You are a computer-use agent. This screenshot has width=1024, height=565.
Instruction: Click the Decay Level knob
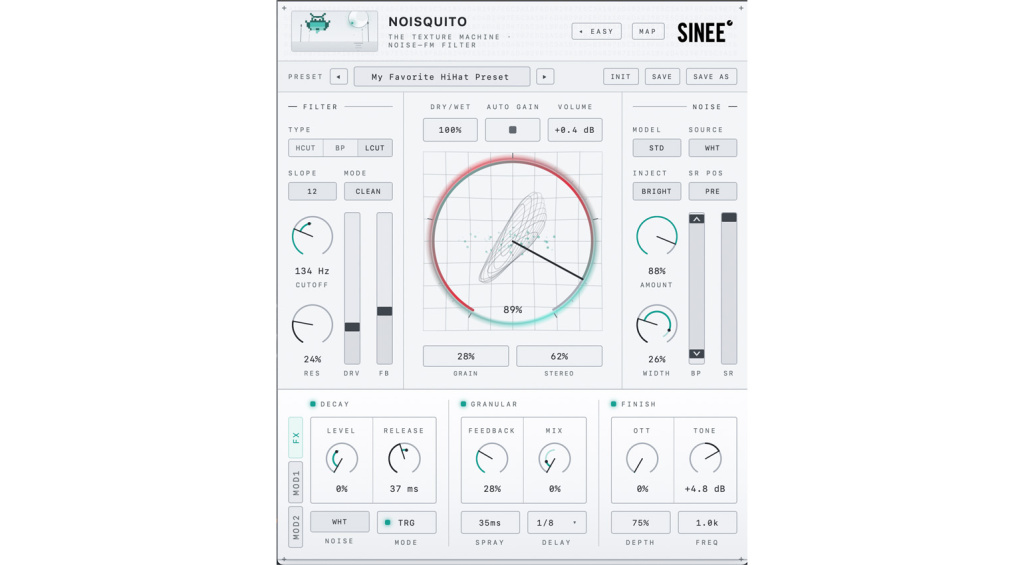[342, 459]
